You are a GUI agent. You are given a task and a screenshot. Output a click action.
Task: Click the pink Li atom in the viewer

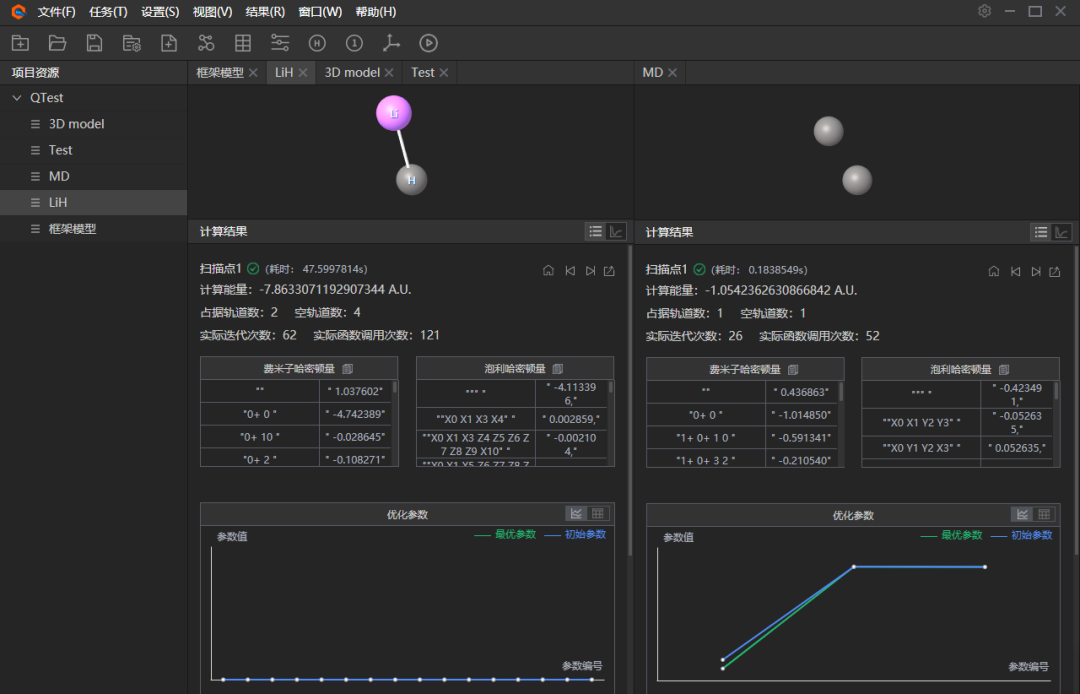394,113
